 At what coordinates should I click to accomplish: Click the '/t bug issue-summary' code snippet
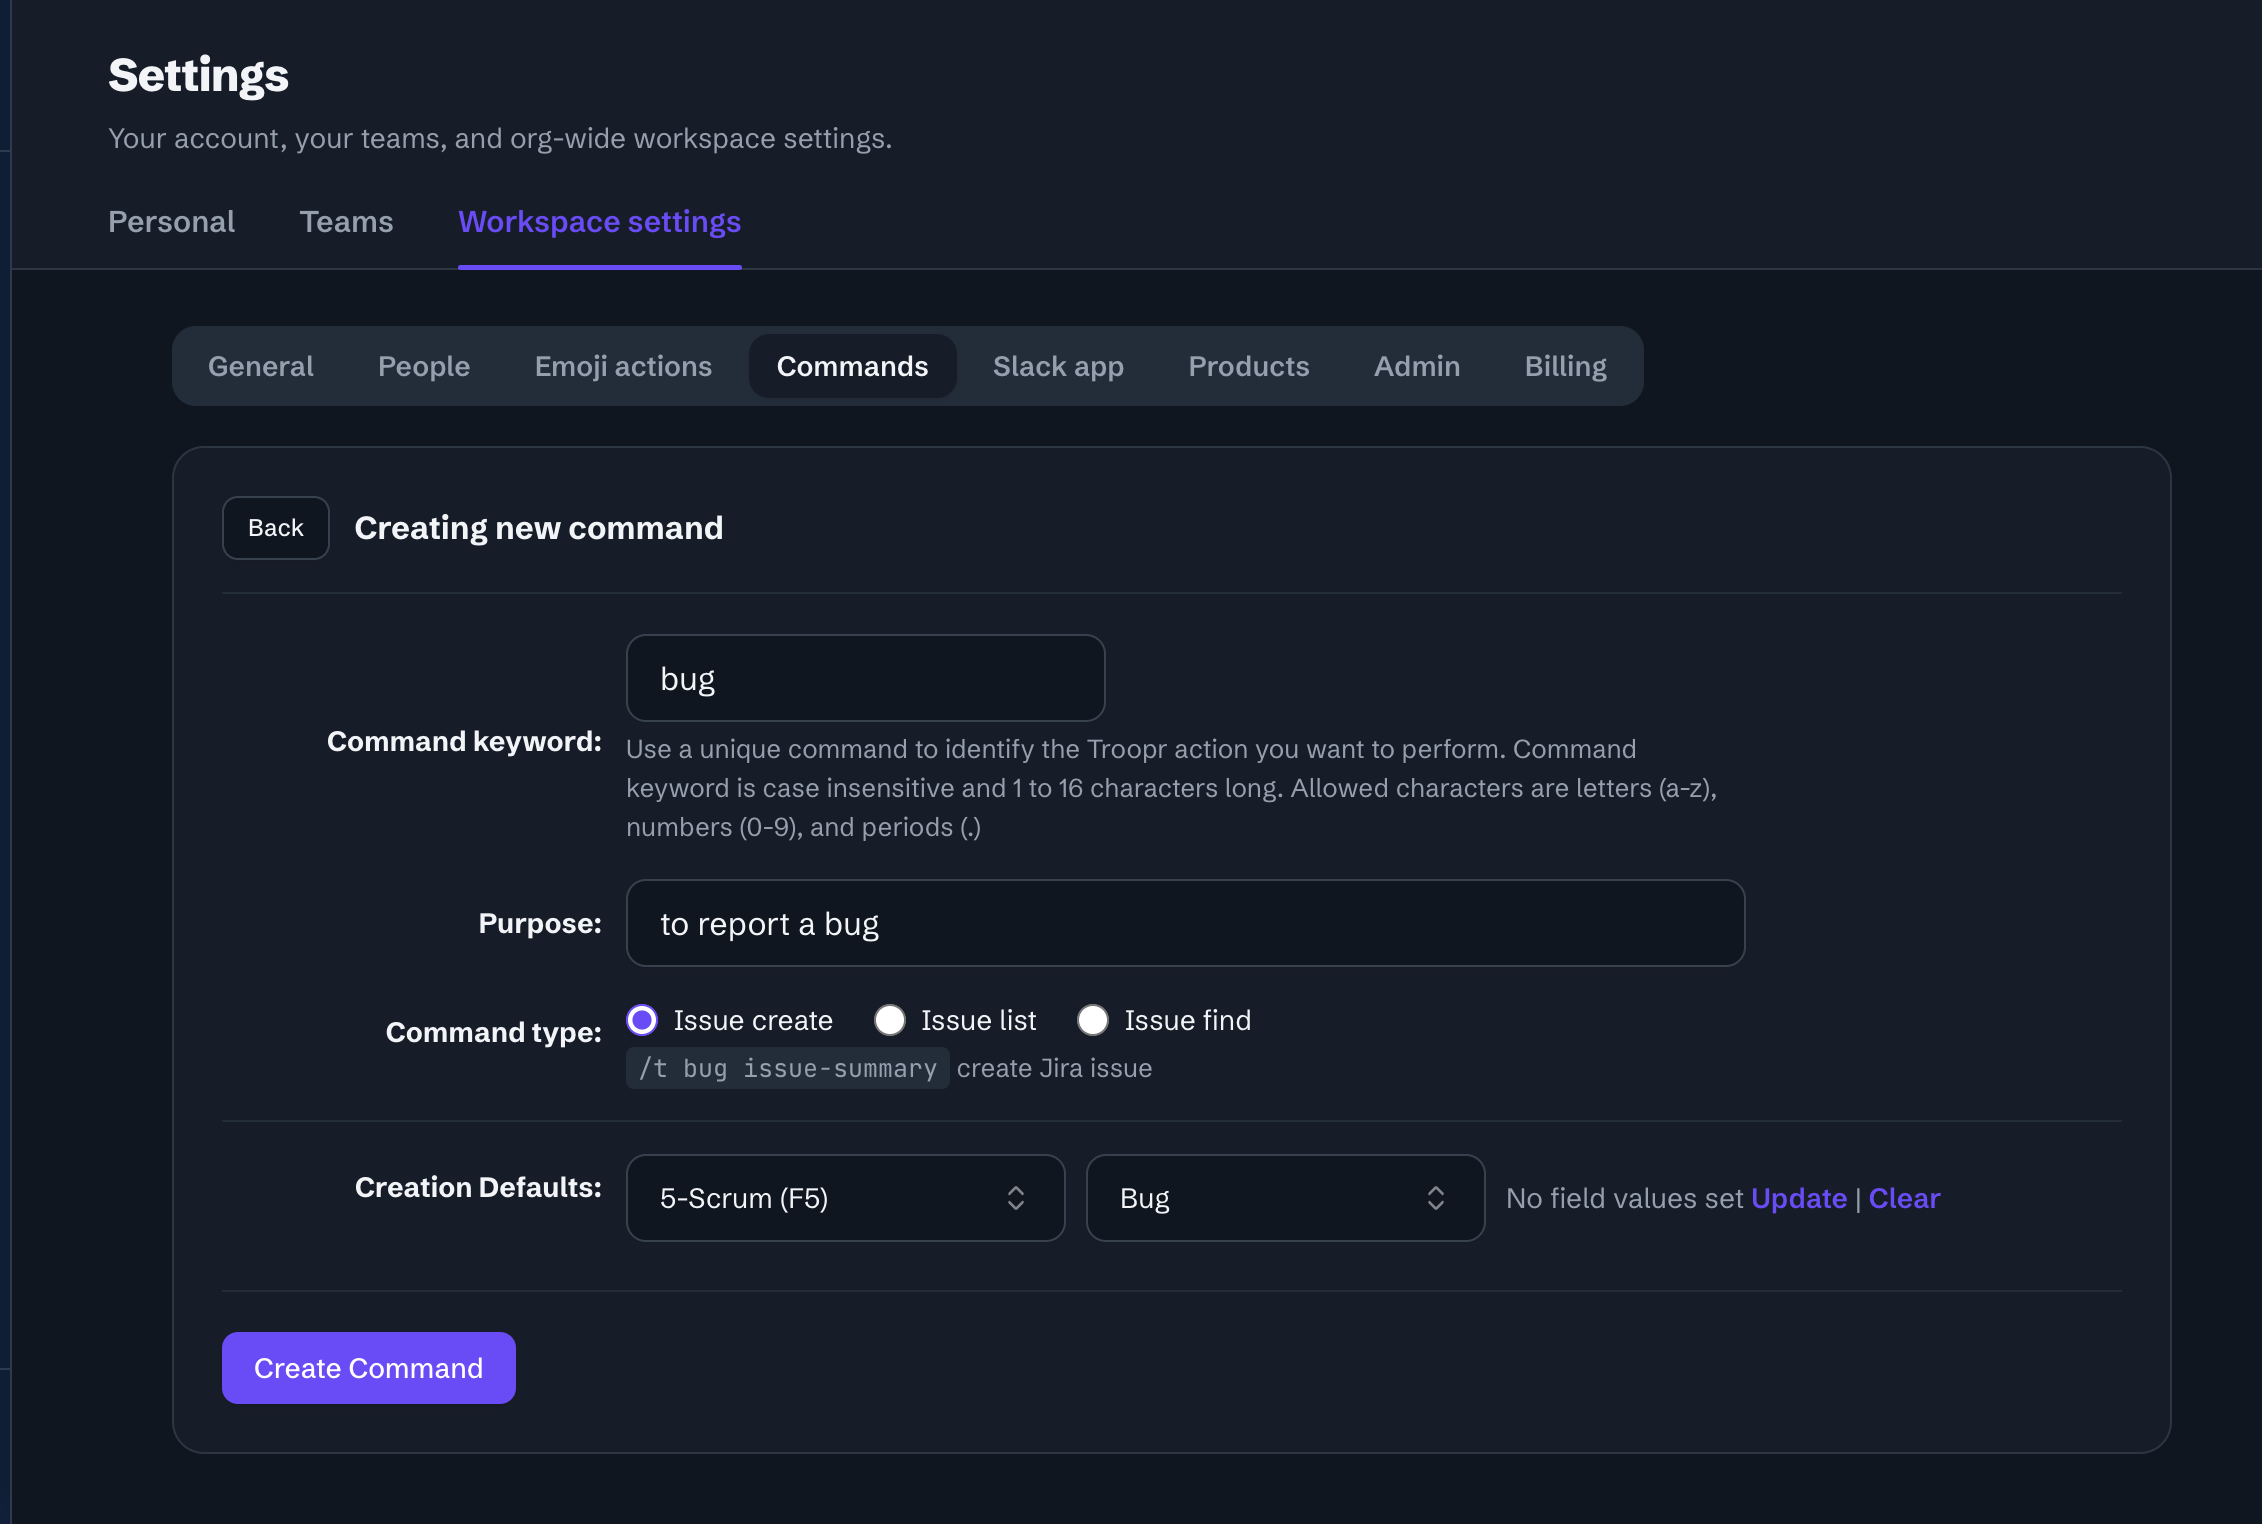788,1068
